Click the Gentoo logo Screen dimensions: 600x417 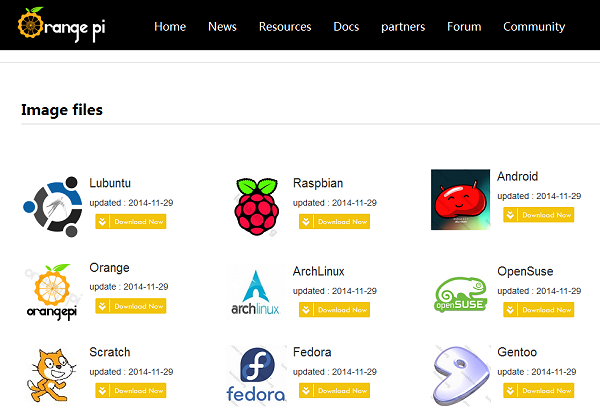[x=461, y=376]
